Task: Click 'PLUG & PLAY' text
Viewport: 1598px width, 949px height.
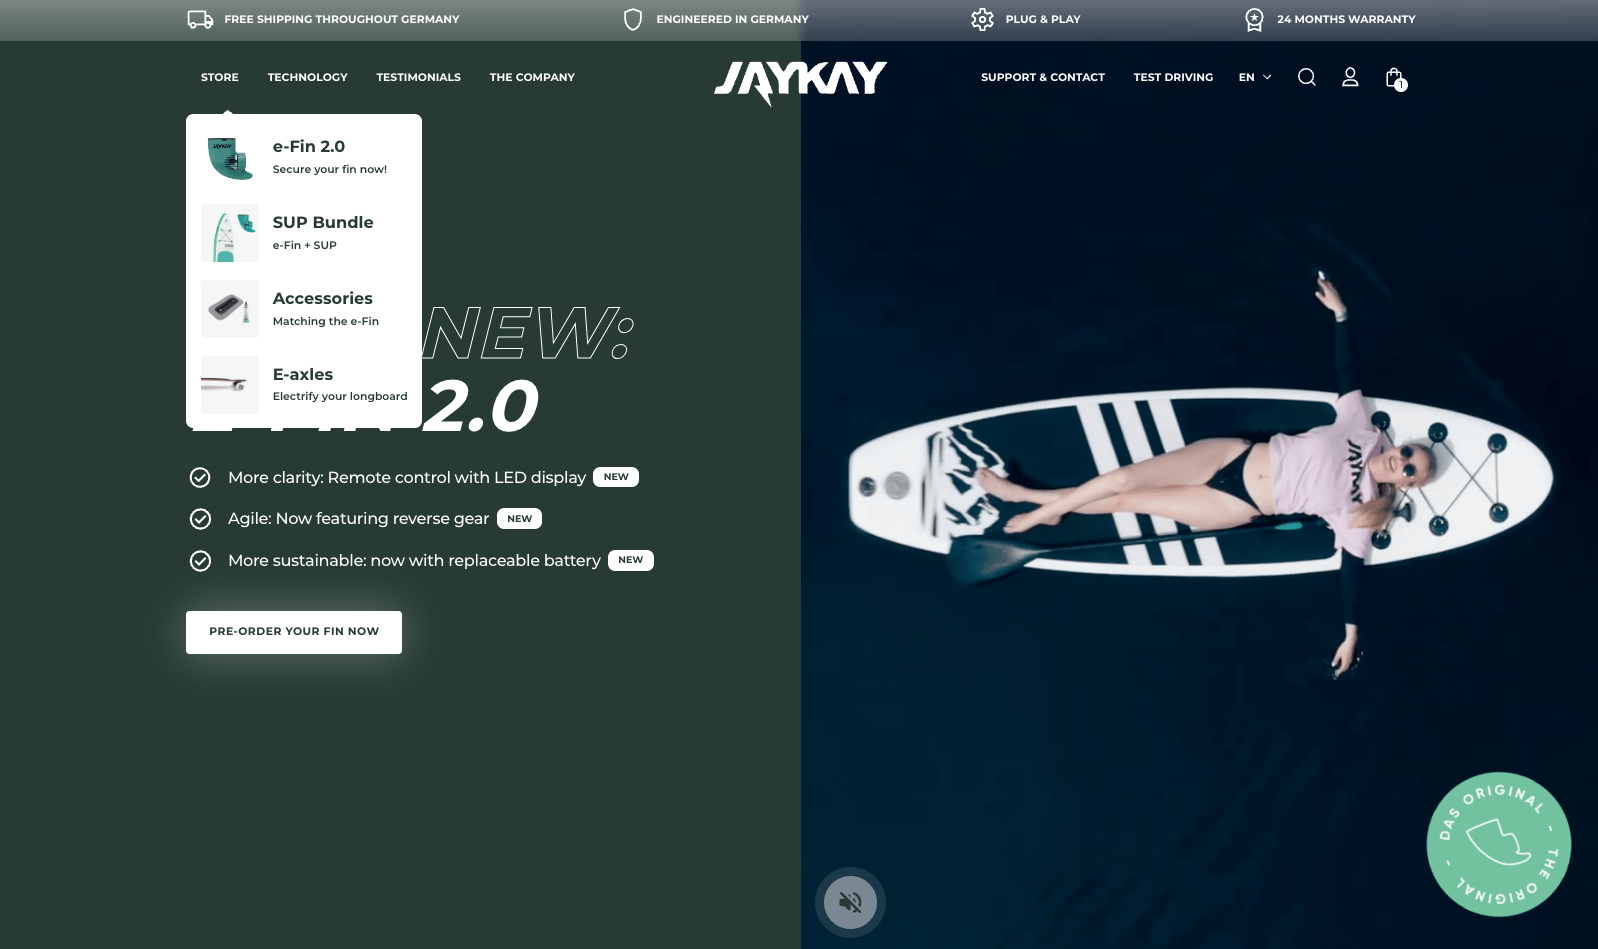Action: pos(1043,19)
